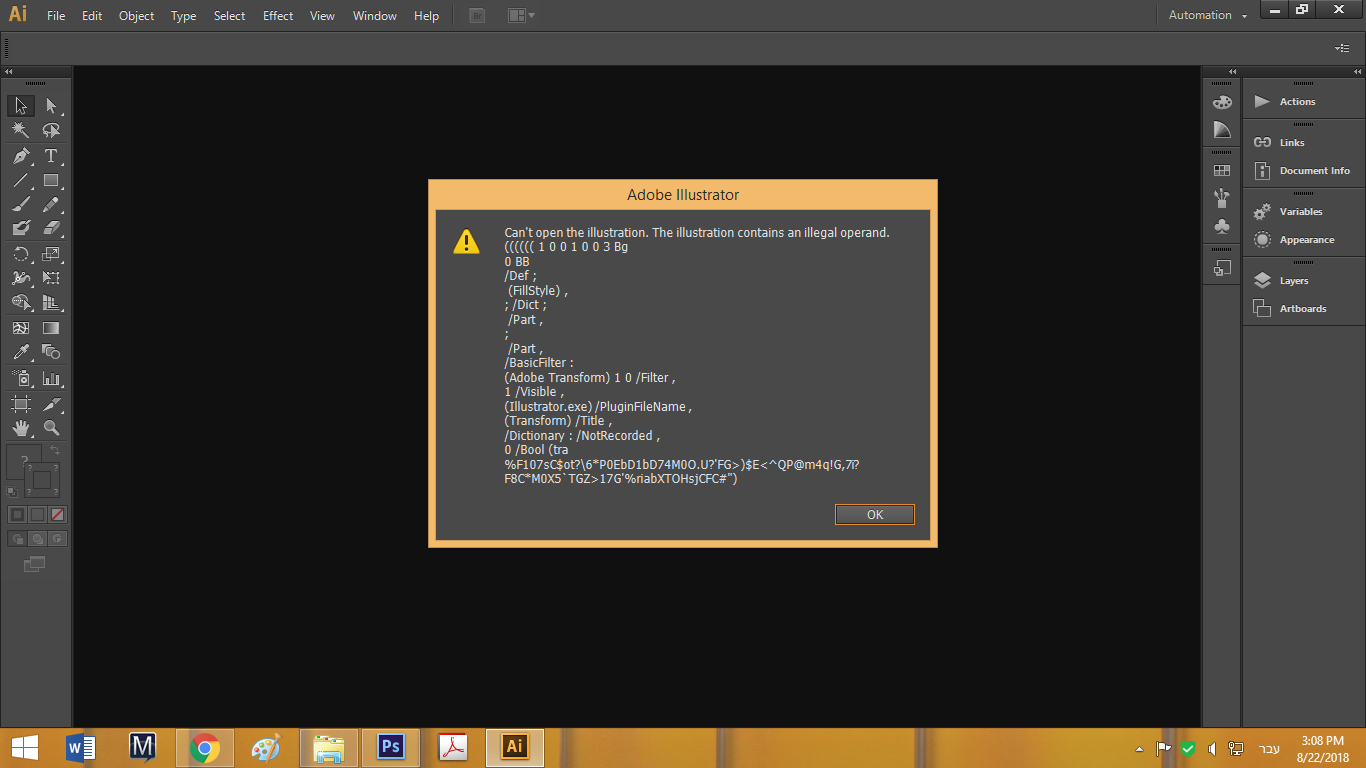Activate the Blob Brush tool

click(x=21, y=228)
